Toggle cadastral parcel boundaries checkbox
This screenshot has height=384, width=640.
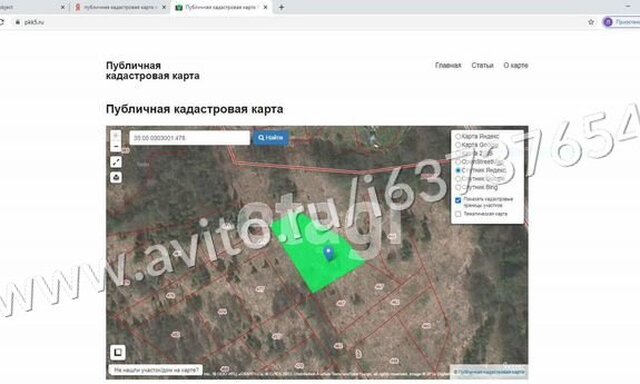tap(458, 200)
